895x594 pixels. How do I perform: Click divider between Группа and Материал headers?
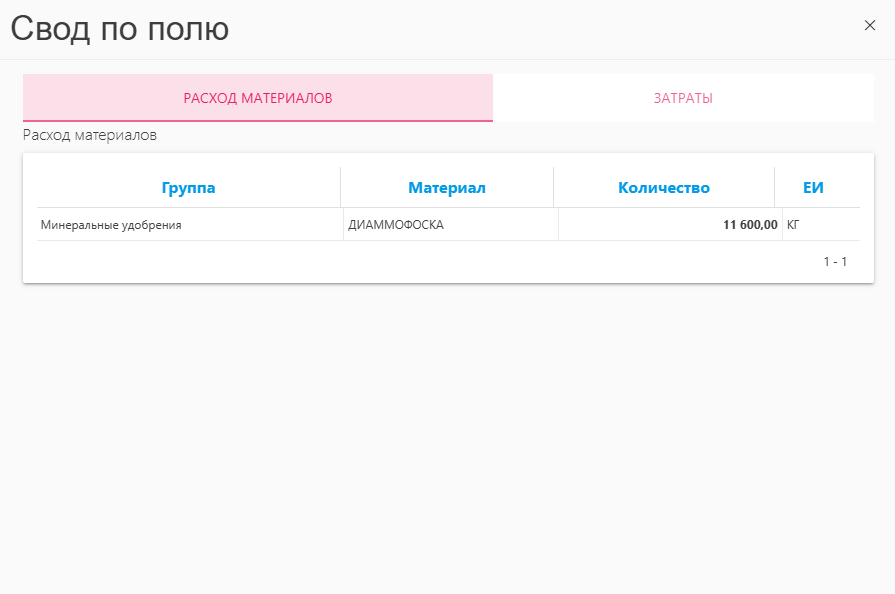(341, 188)
